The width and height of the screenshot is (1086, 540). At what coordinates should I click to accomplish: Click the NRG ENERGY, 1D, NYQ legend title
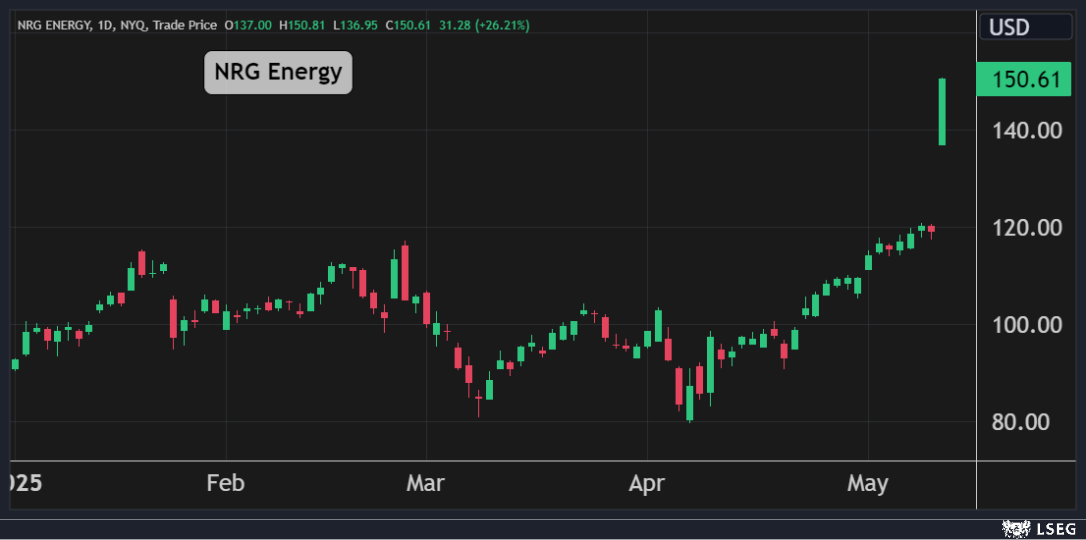pos(82,26)
